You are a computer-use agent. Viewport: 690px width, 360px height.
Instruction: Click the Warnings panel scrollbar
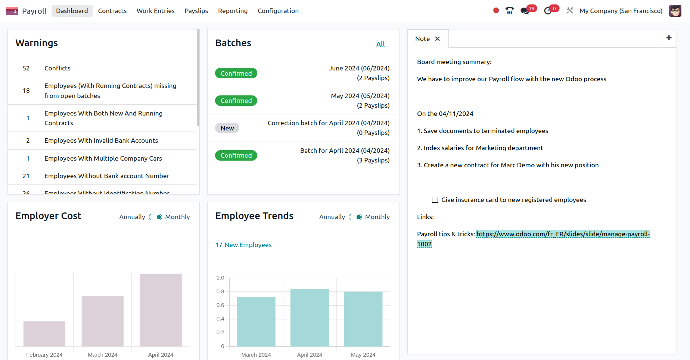198,77
